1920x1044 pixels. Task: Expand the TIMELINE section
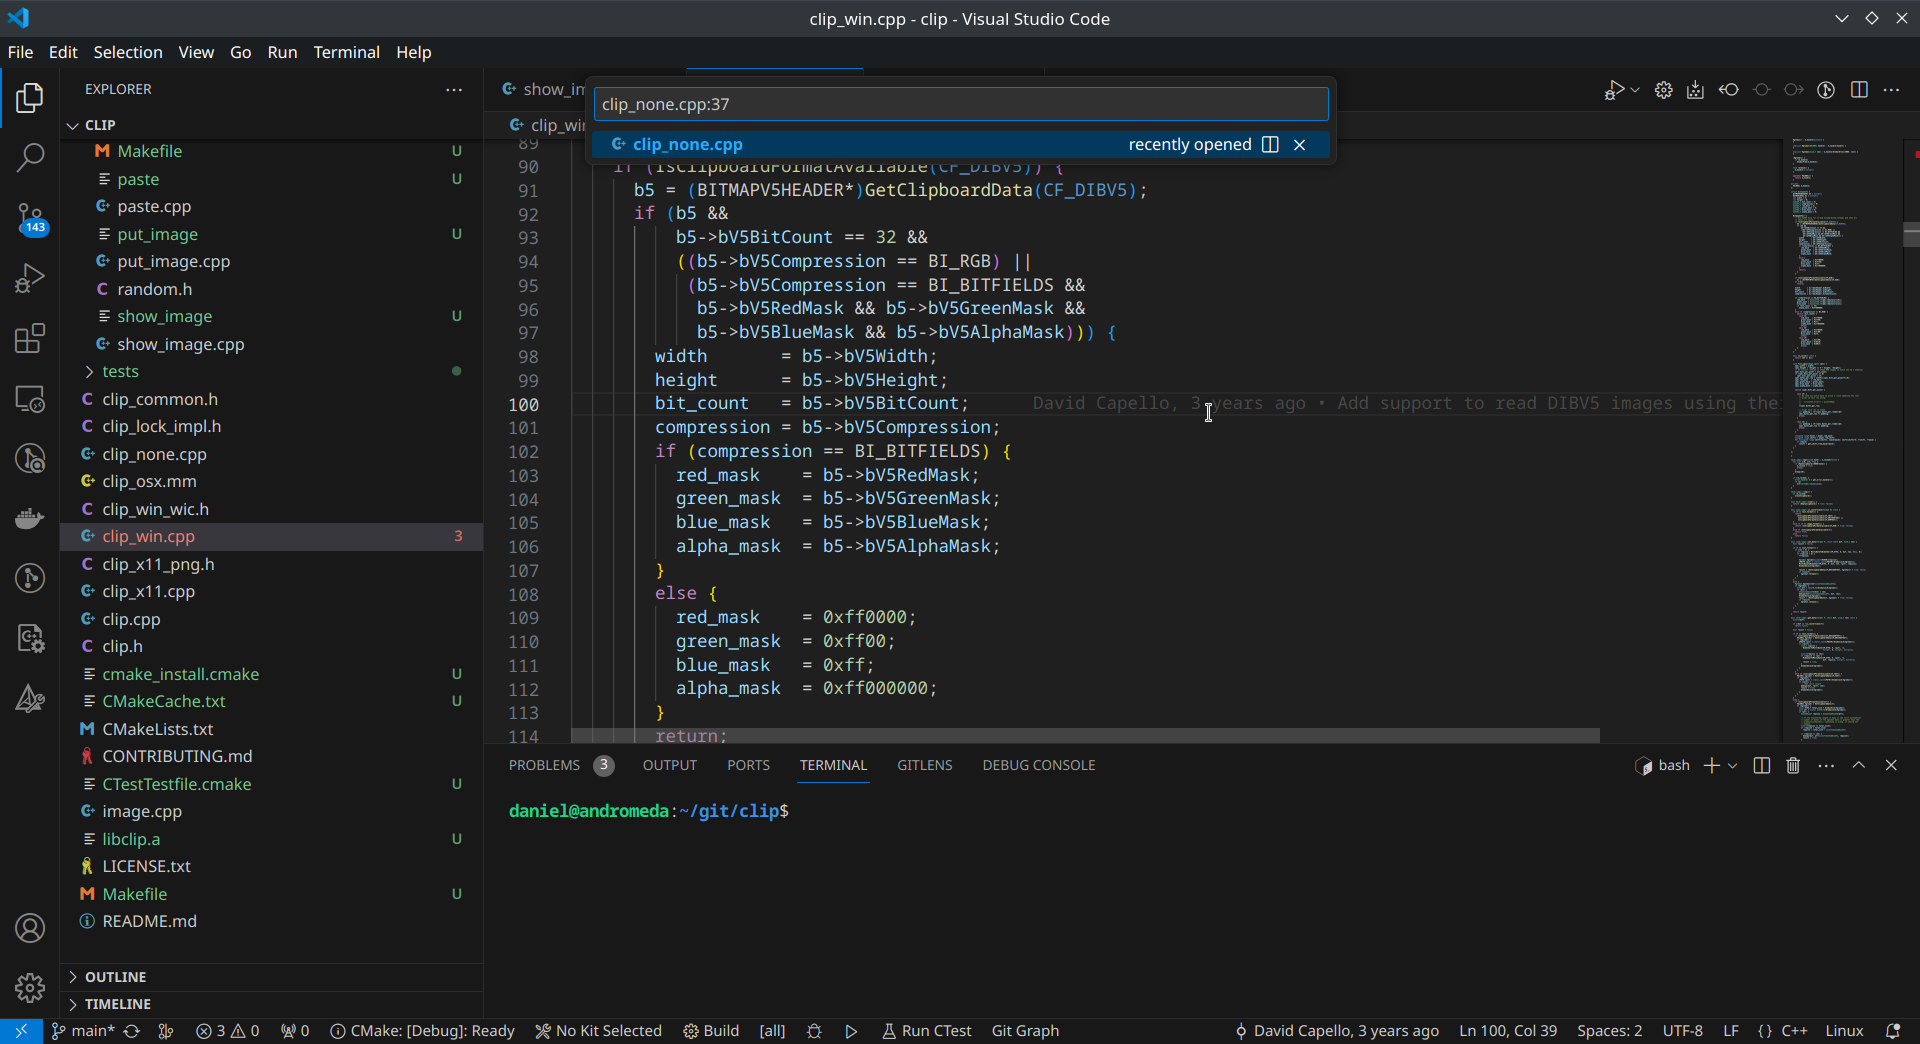click(x=120, y=1004)
